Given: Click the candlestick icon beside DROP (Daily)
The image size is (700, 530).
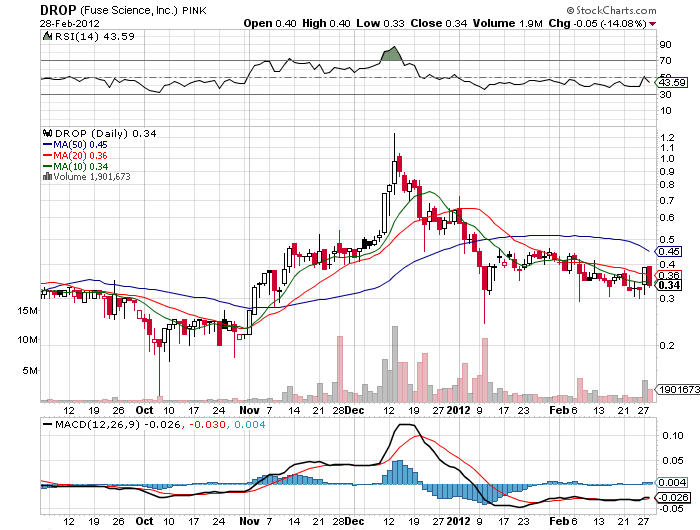Looking at the screenshot, I should pos(47,133).
